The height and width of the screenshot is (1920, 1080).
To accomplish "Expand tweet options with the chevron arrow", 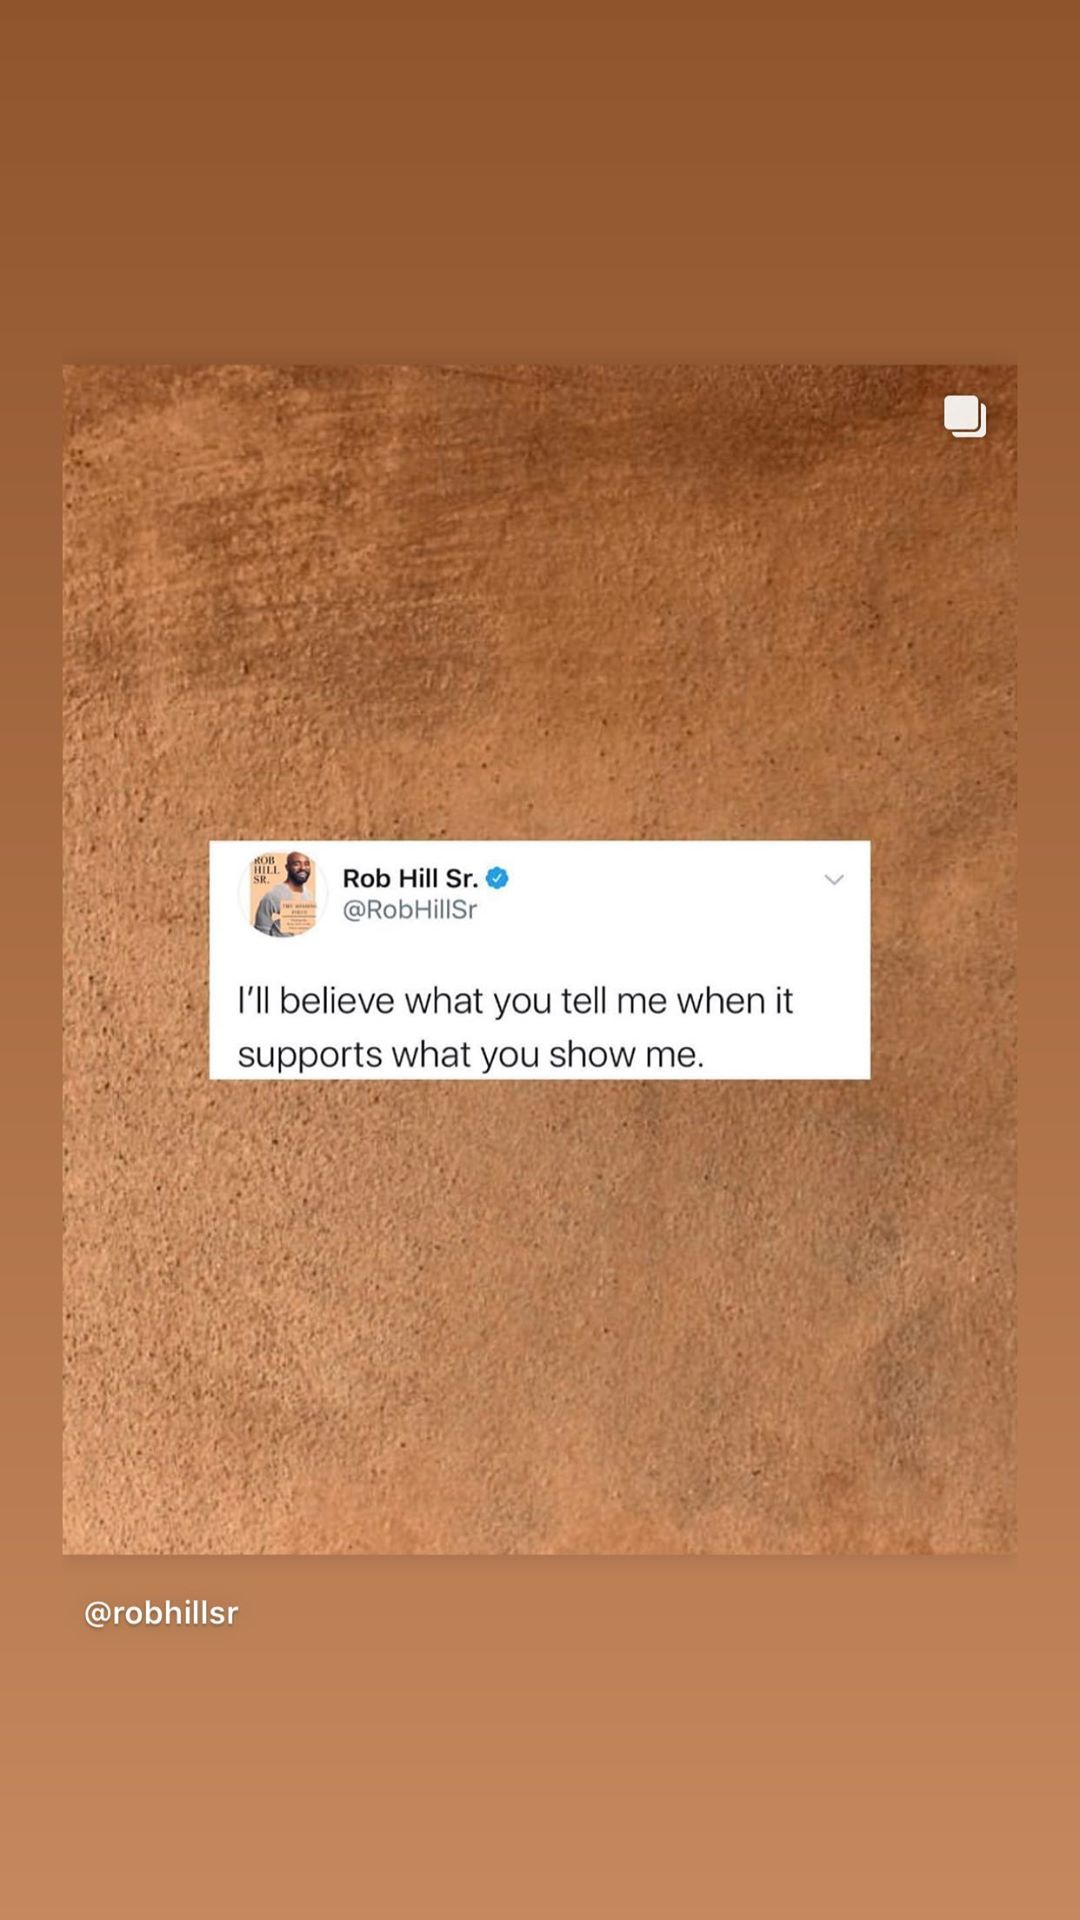I will tap(834, 880).
